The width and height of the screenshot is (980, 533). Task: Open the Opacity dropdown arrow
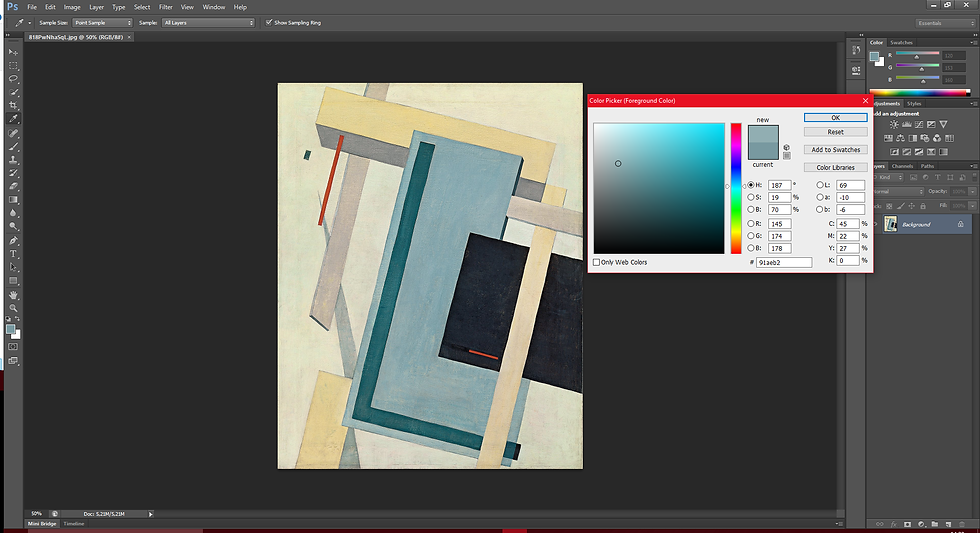tap(972, 192)
